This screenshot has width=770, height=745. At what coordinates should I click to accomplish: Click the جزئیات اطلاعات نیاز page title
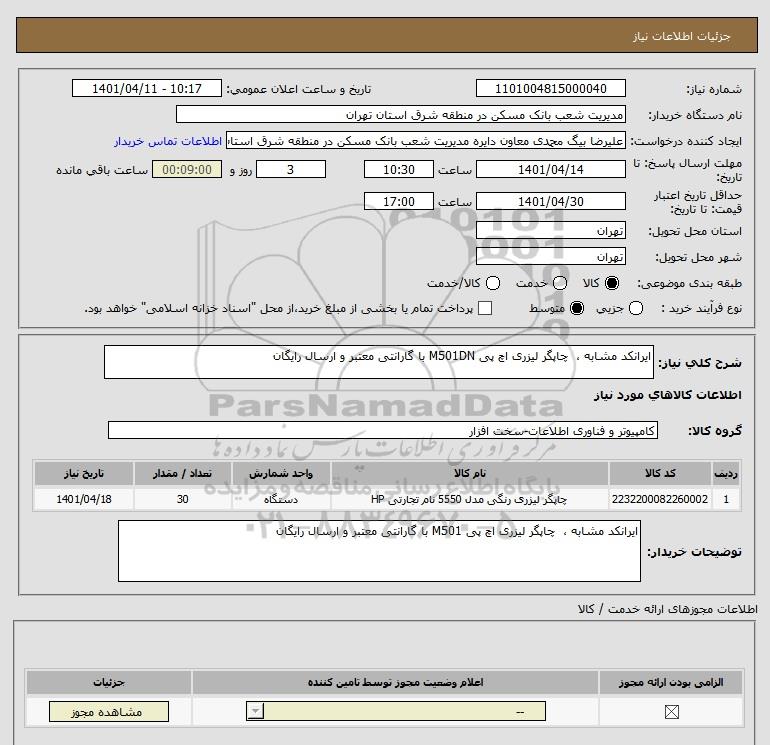pyautogui.click(x=682, y=36)
